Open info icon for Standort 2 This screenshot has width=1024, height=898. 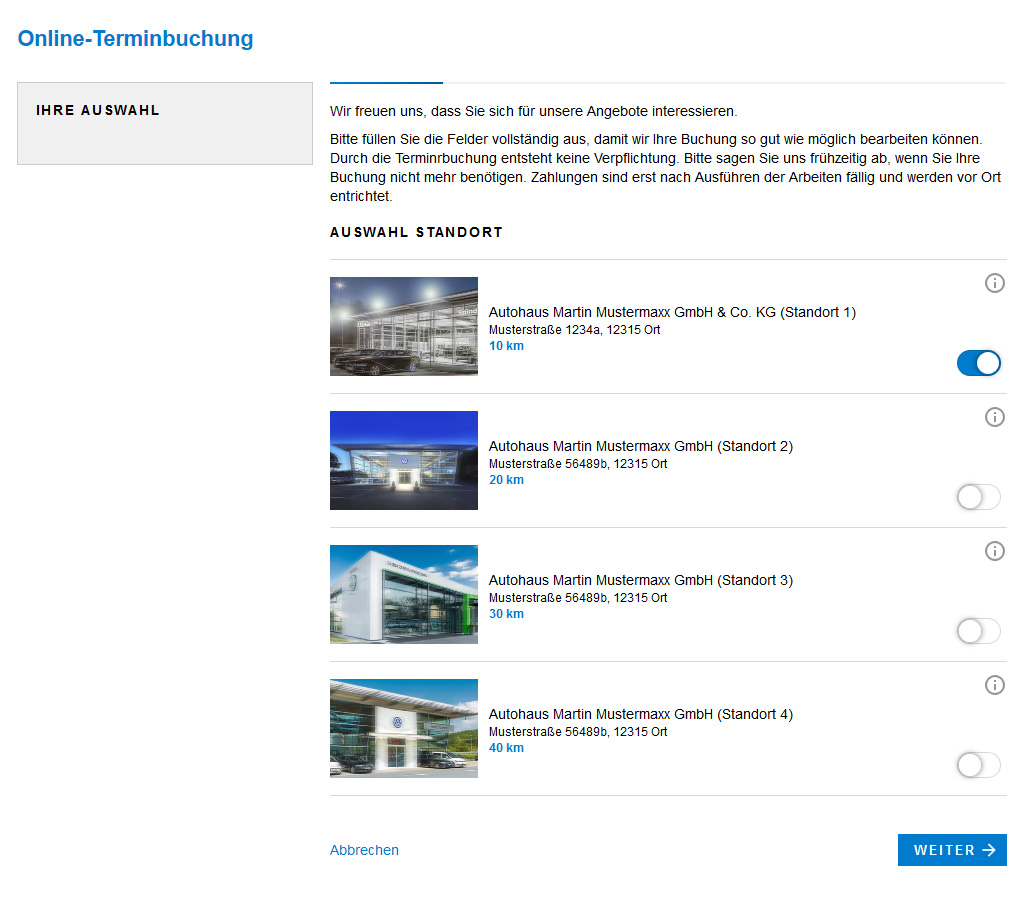pos(994,417)
